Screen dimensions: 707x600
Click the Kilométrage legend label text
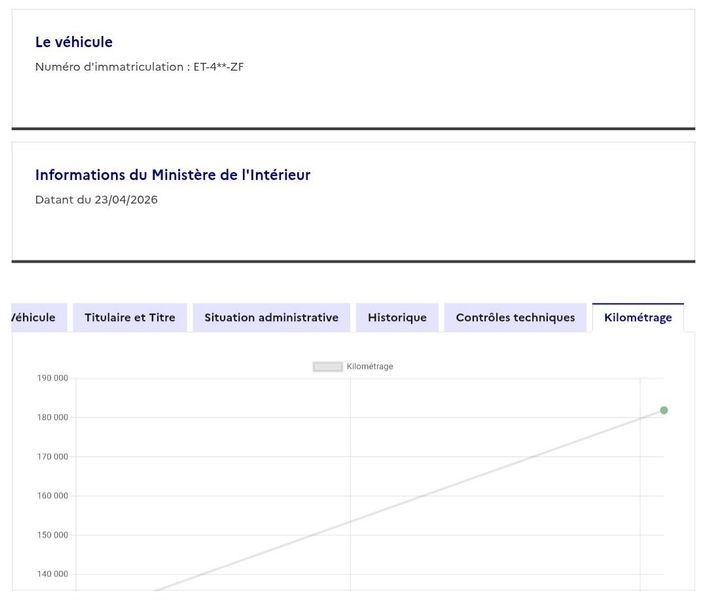coord(370,366)
